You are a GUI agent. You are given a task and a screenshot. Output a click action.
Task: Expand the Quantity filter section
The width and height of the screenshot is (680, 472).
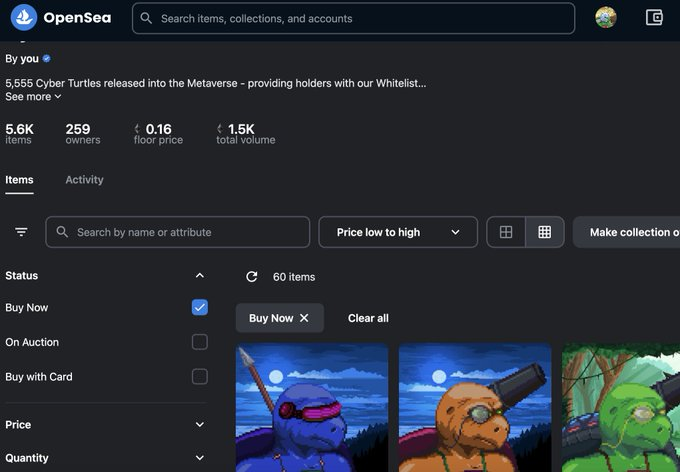199,458
